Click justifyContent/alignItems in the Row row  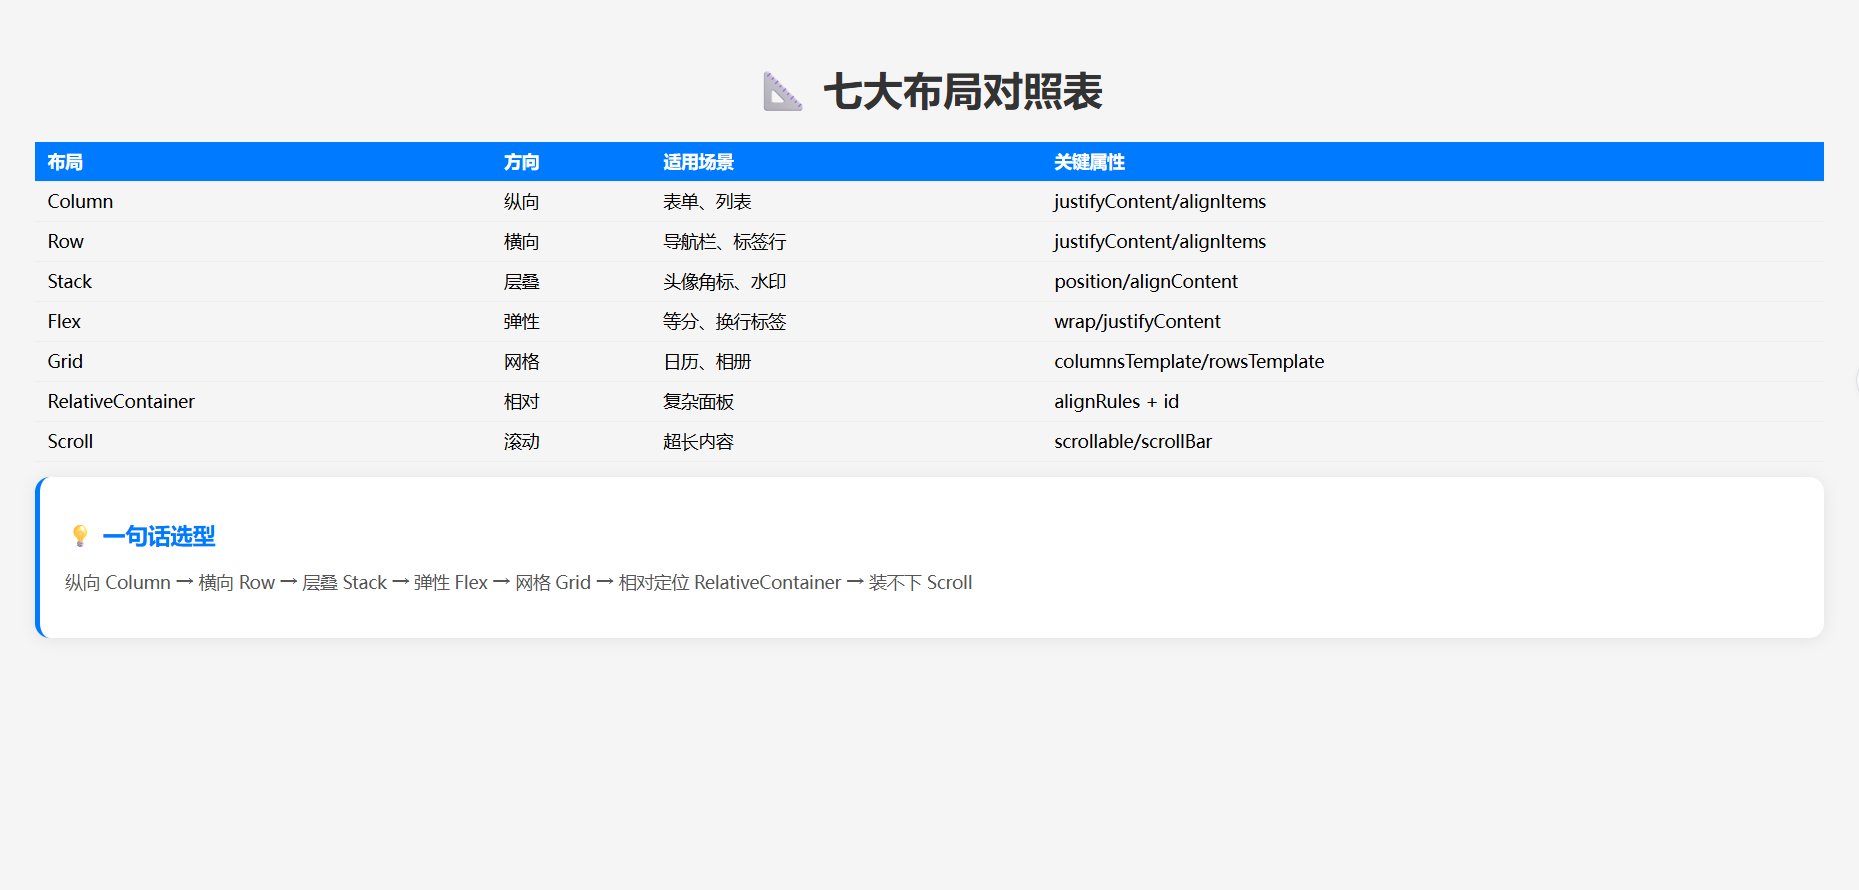(1160, 241)
